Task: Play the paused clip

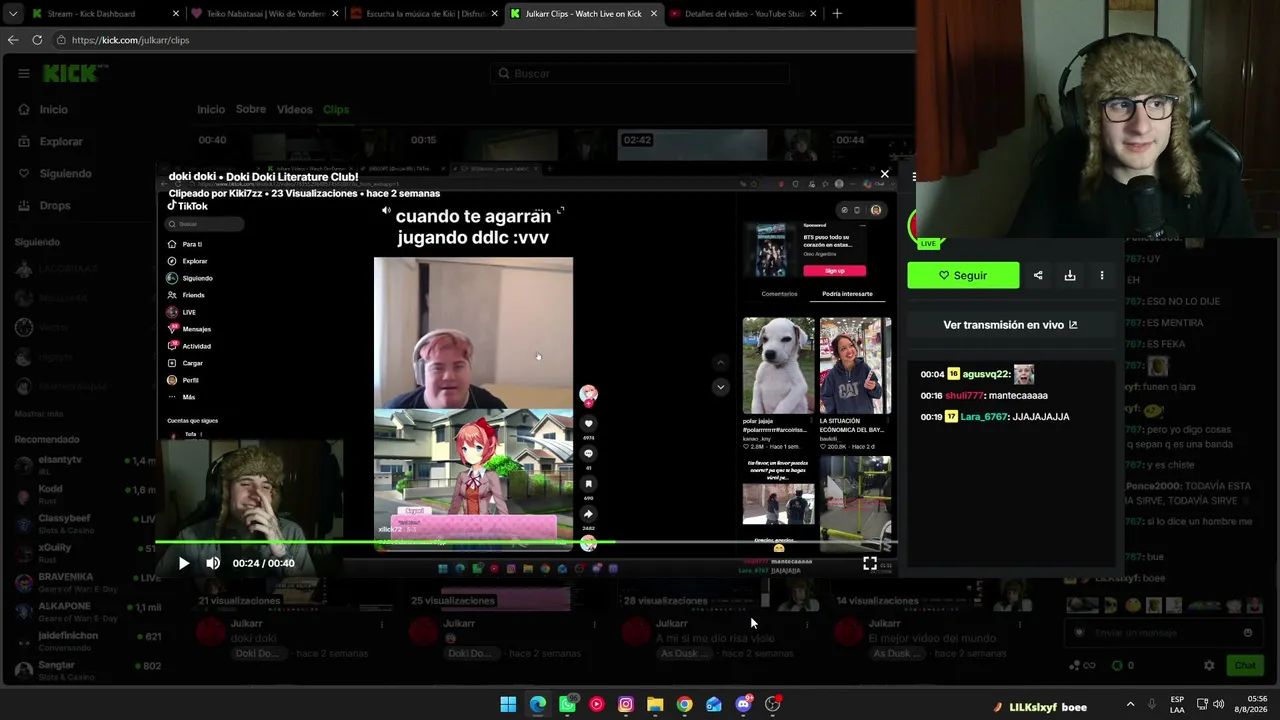Action: tap(183, 563)
